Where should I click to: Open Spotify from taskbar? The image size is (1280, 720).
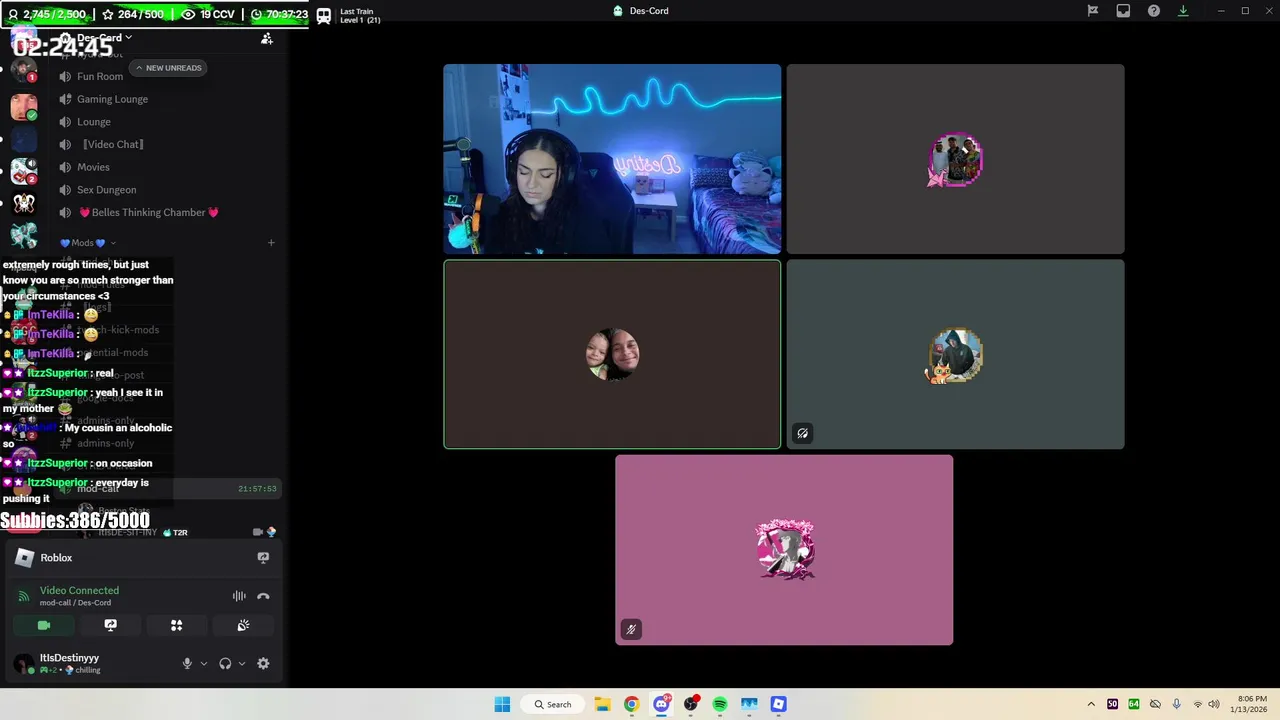point(720,704)
